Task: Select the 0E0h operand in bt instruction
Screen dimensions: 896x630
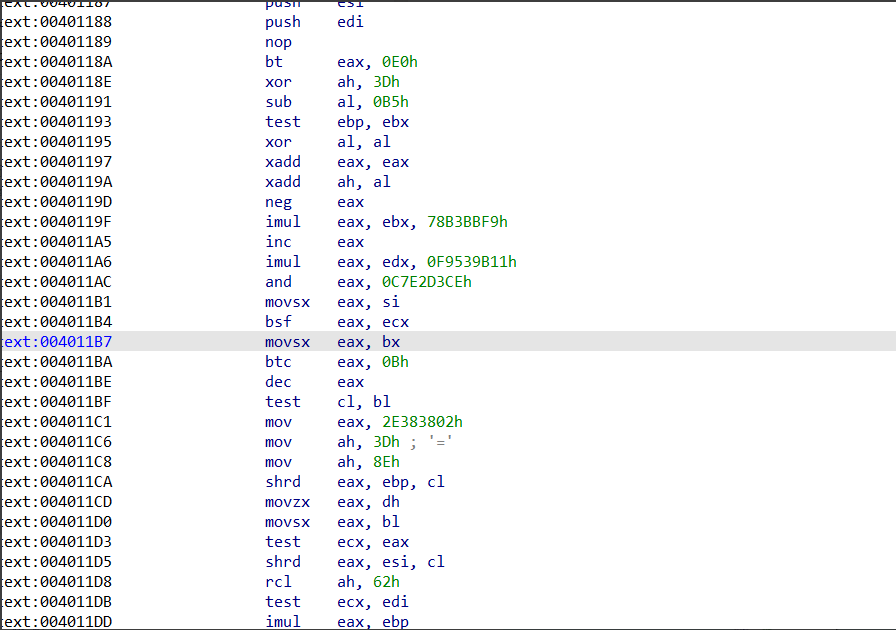Action: pyautogui.click(x=399, y=62)
